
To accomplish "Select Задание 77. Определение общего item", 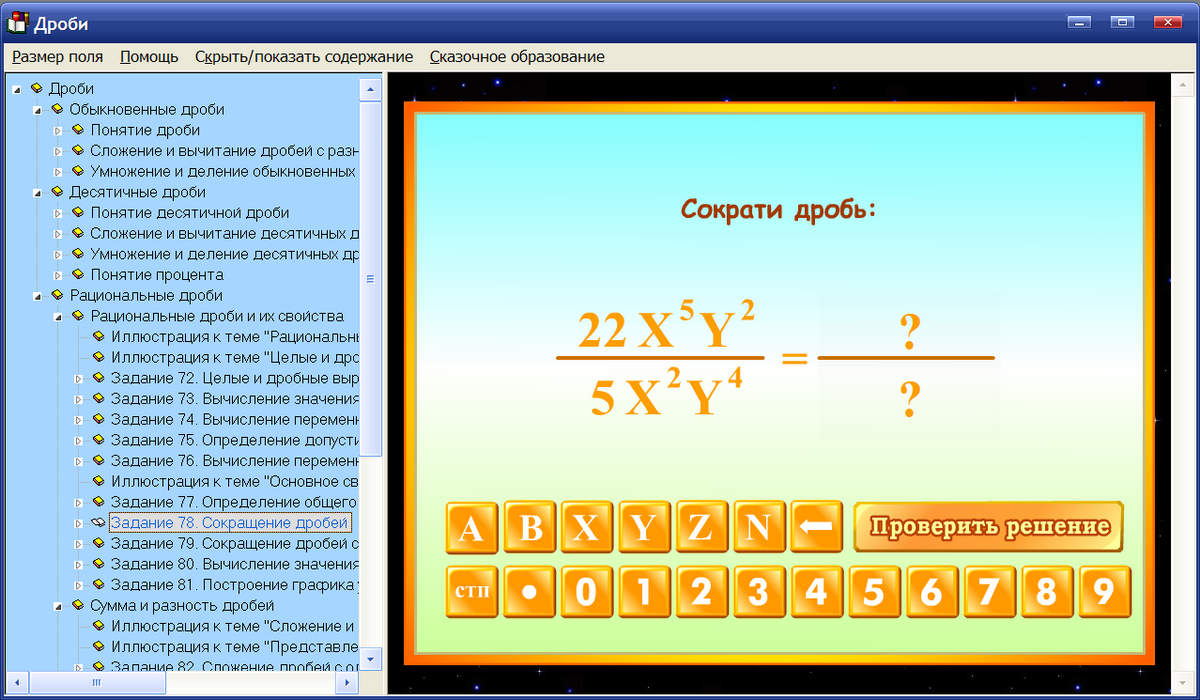I will [234, 501].
